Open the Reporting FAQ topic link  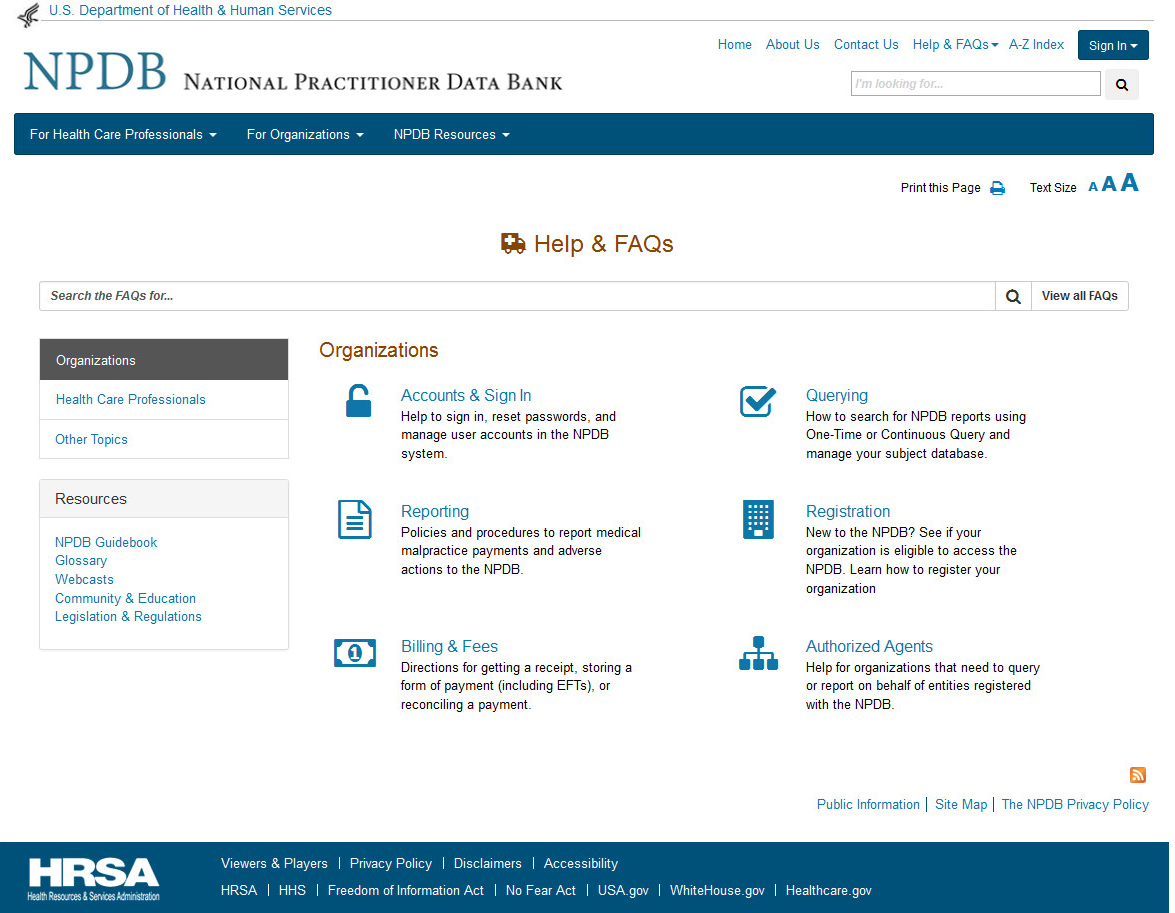pyautogui.click(x=435, y=511)
